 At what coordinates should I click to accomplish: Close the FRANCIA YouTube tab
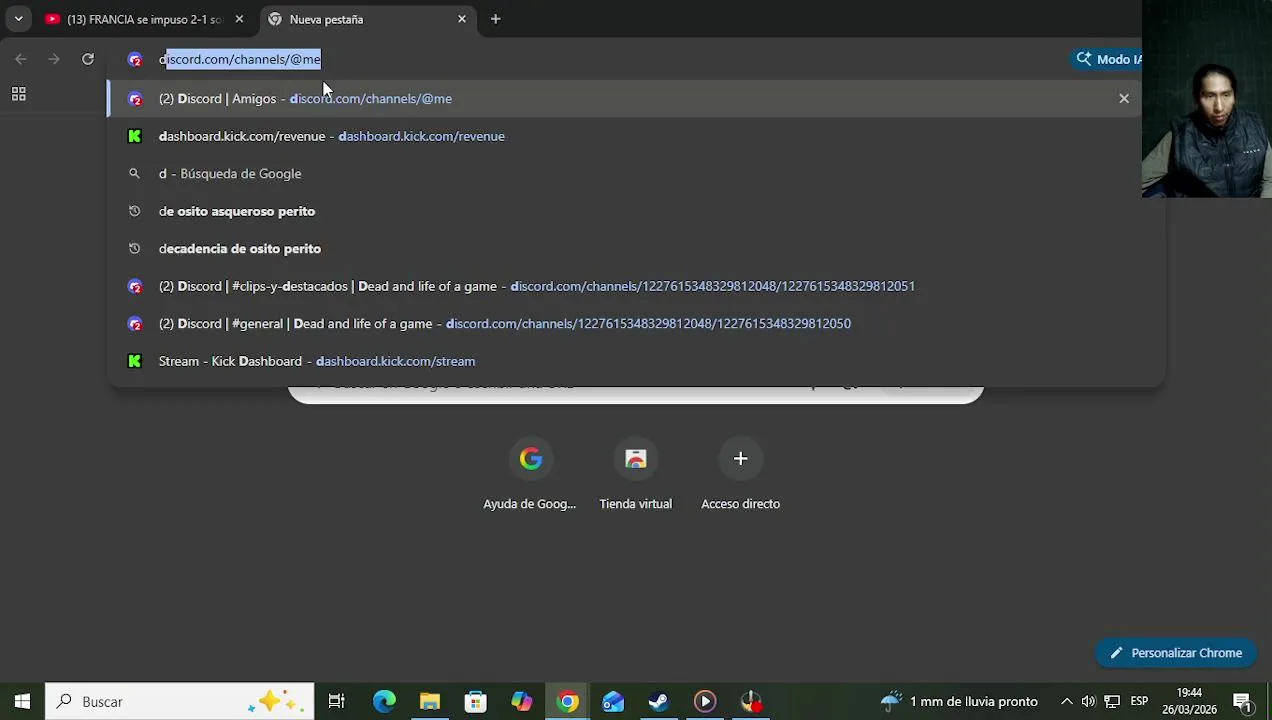(239, 19)
